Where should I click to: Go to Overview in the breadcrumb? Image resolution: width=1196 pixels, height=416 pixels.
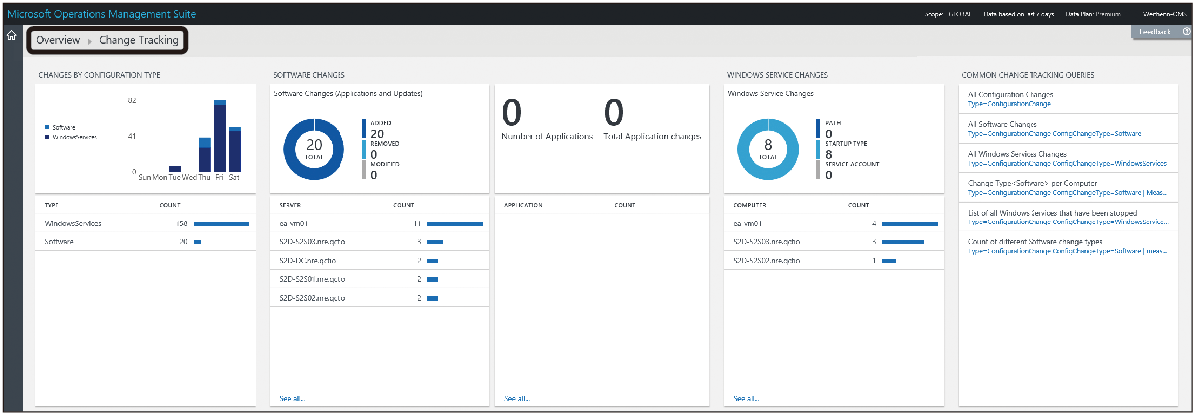[58, 41]
